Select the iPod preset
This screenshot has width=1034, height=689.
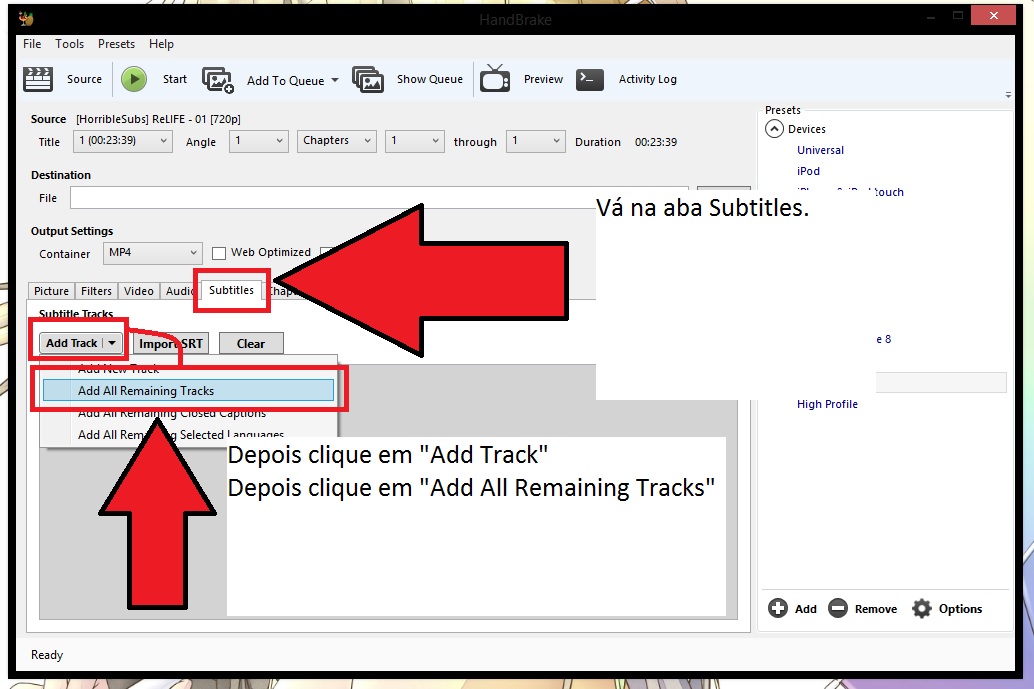pyautogui.click(x=808, y=171)
